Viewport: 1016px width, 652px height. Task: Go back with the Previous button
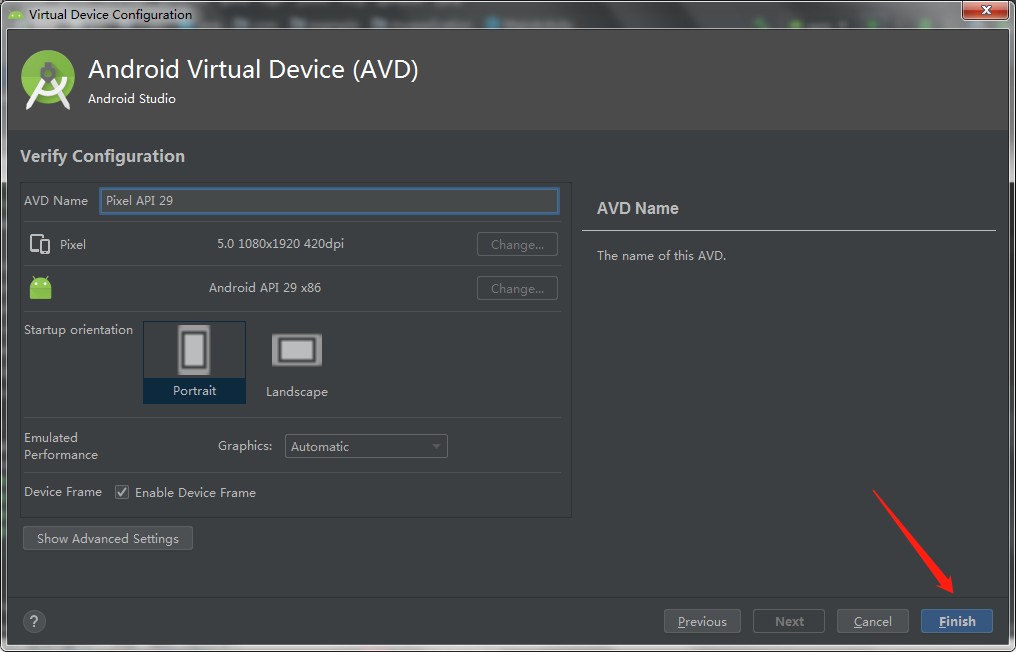pos(702,622)
